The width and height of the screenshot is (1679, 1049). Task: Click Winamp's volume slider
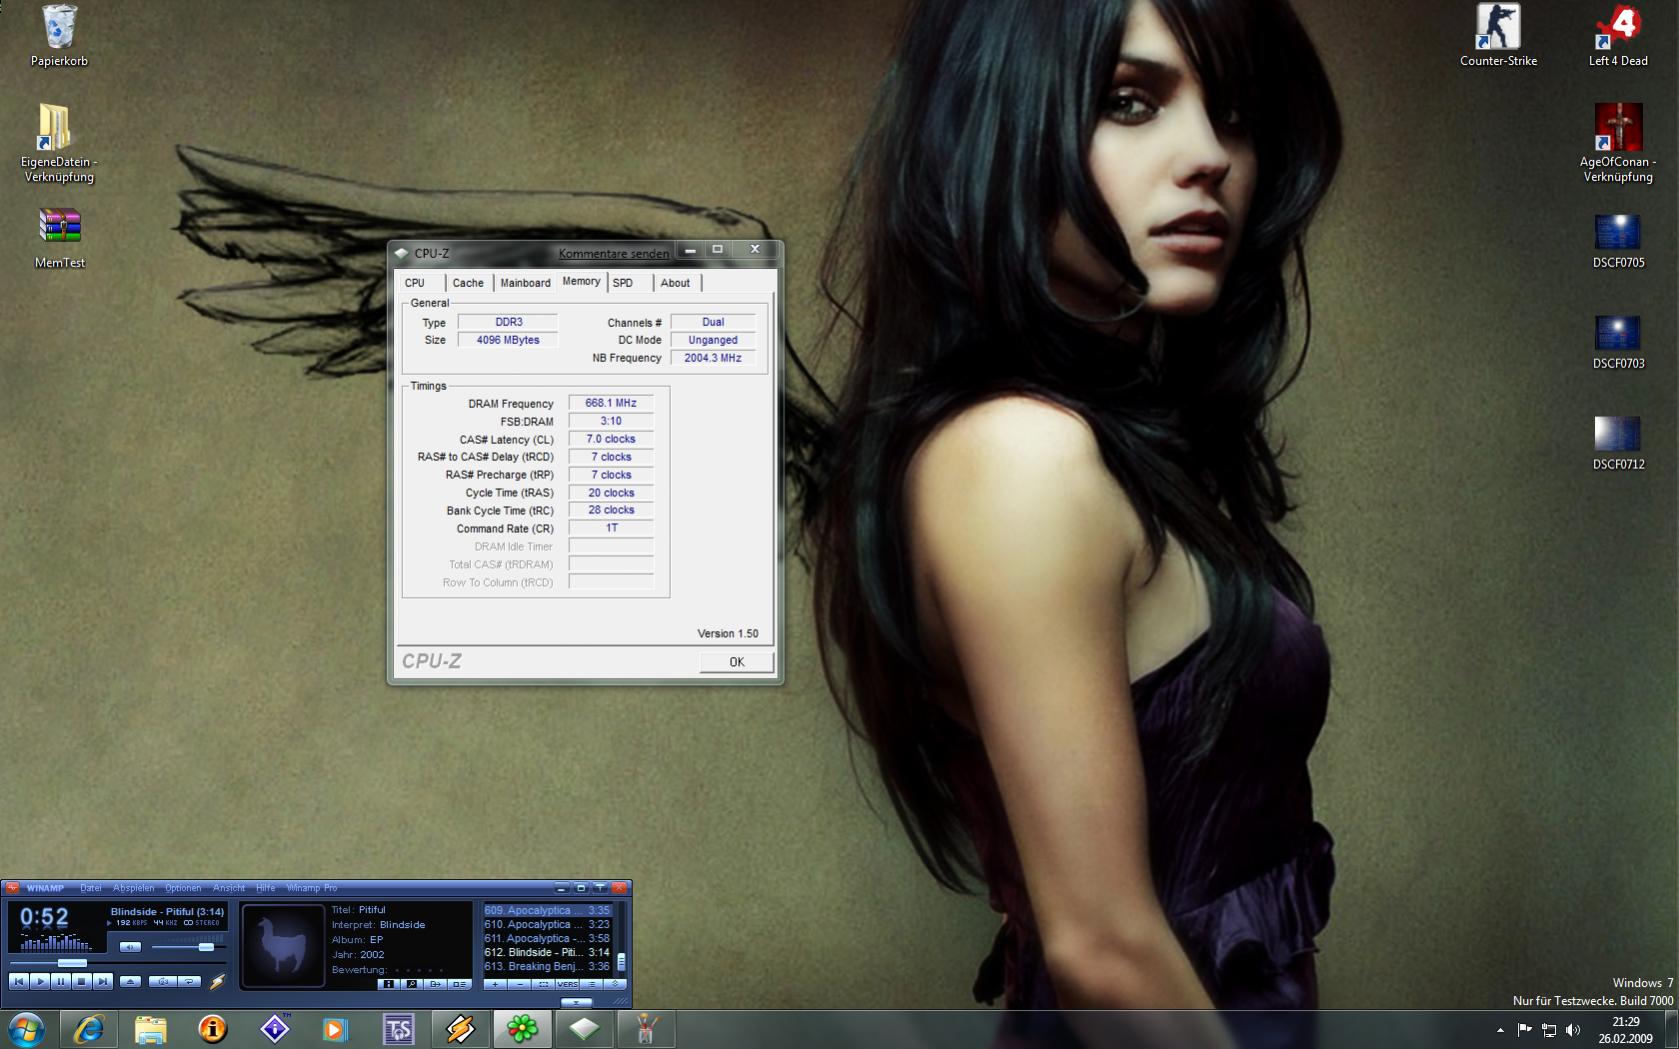point(189,947)
